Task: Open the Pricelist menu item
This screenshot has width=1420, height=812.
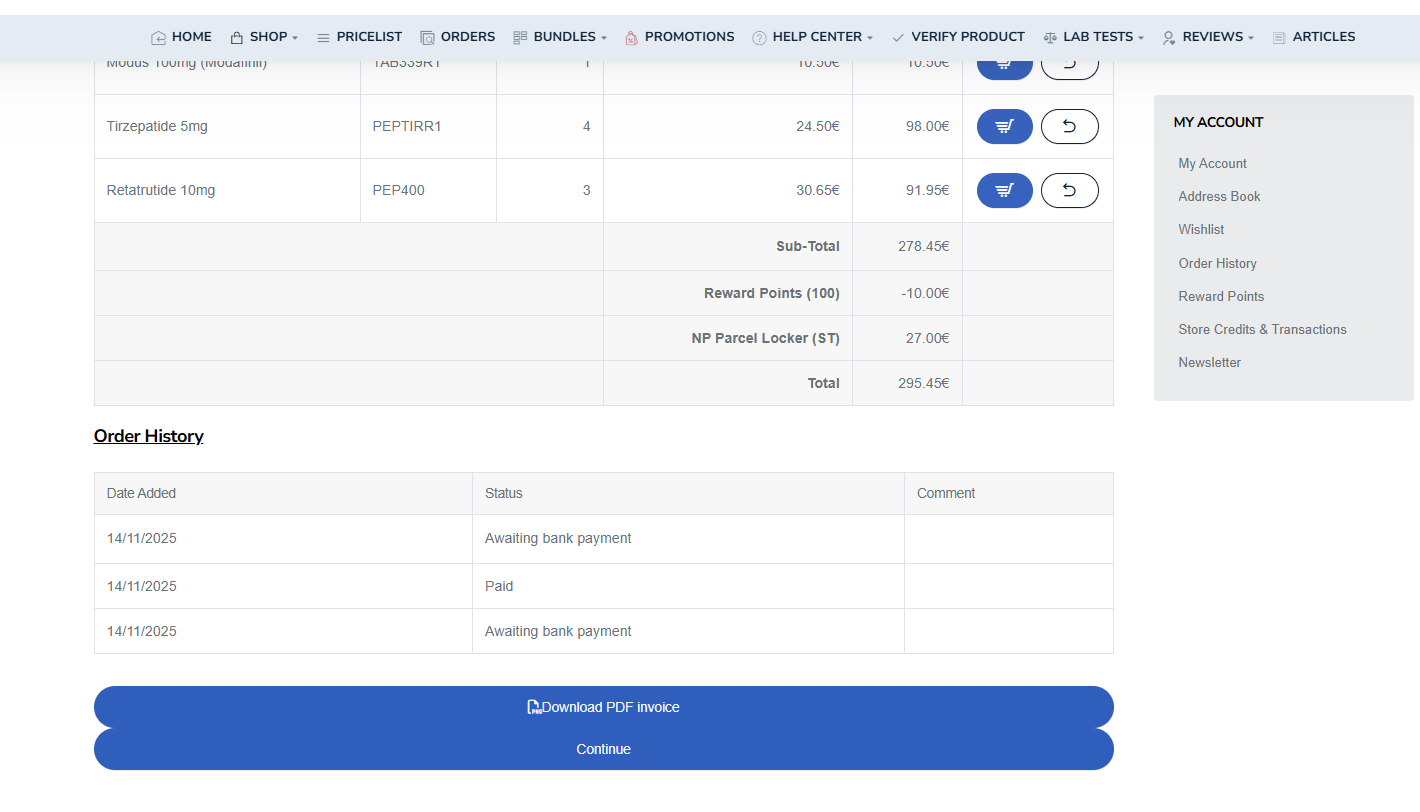Action: [x=359, y=37]
